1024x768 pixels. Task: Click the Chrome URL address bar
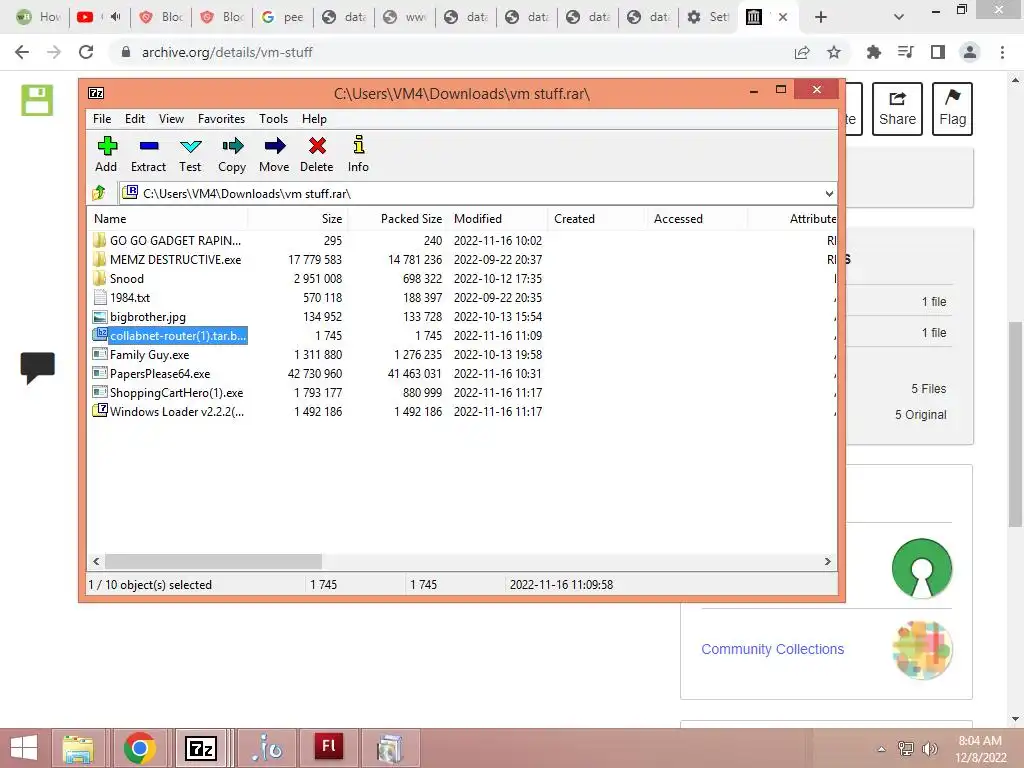point(451,52)
